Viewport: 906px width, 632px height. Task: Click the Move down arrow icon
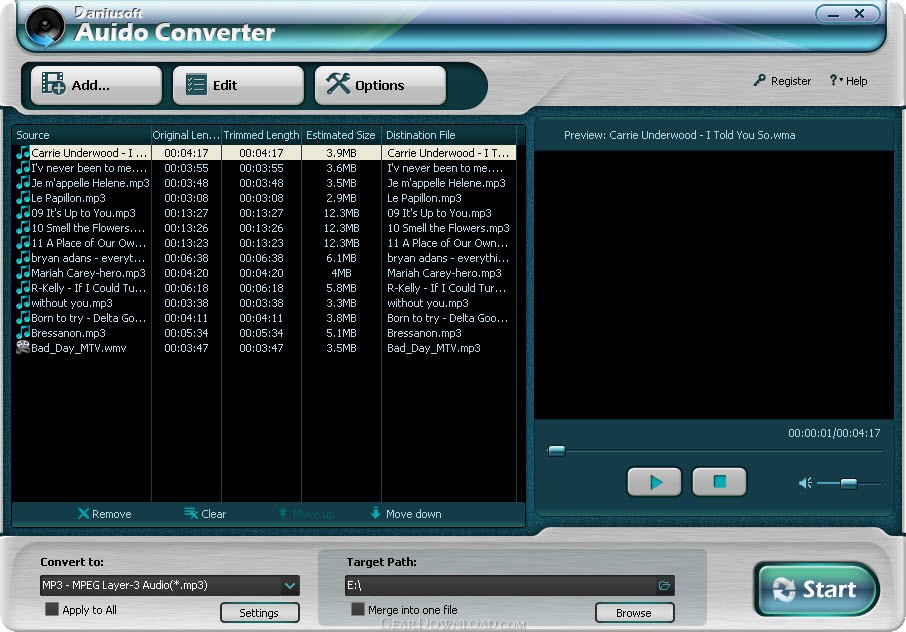(x=375, y=513)
